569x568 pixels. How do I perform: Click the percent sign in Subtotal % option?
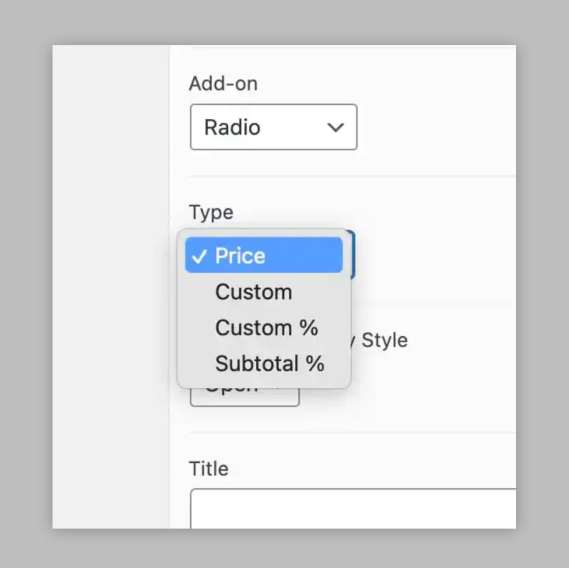[315, 363]
